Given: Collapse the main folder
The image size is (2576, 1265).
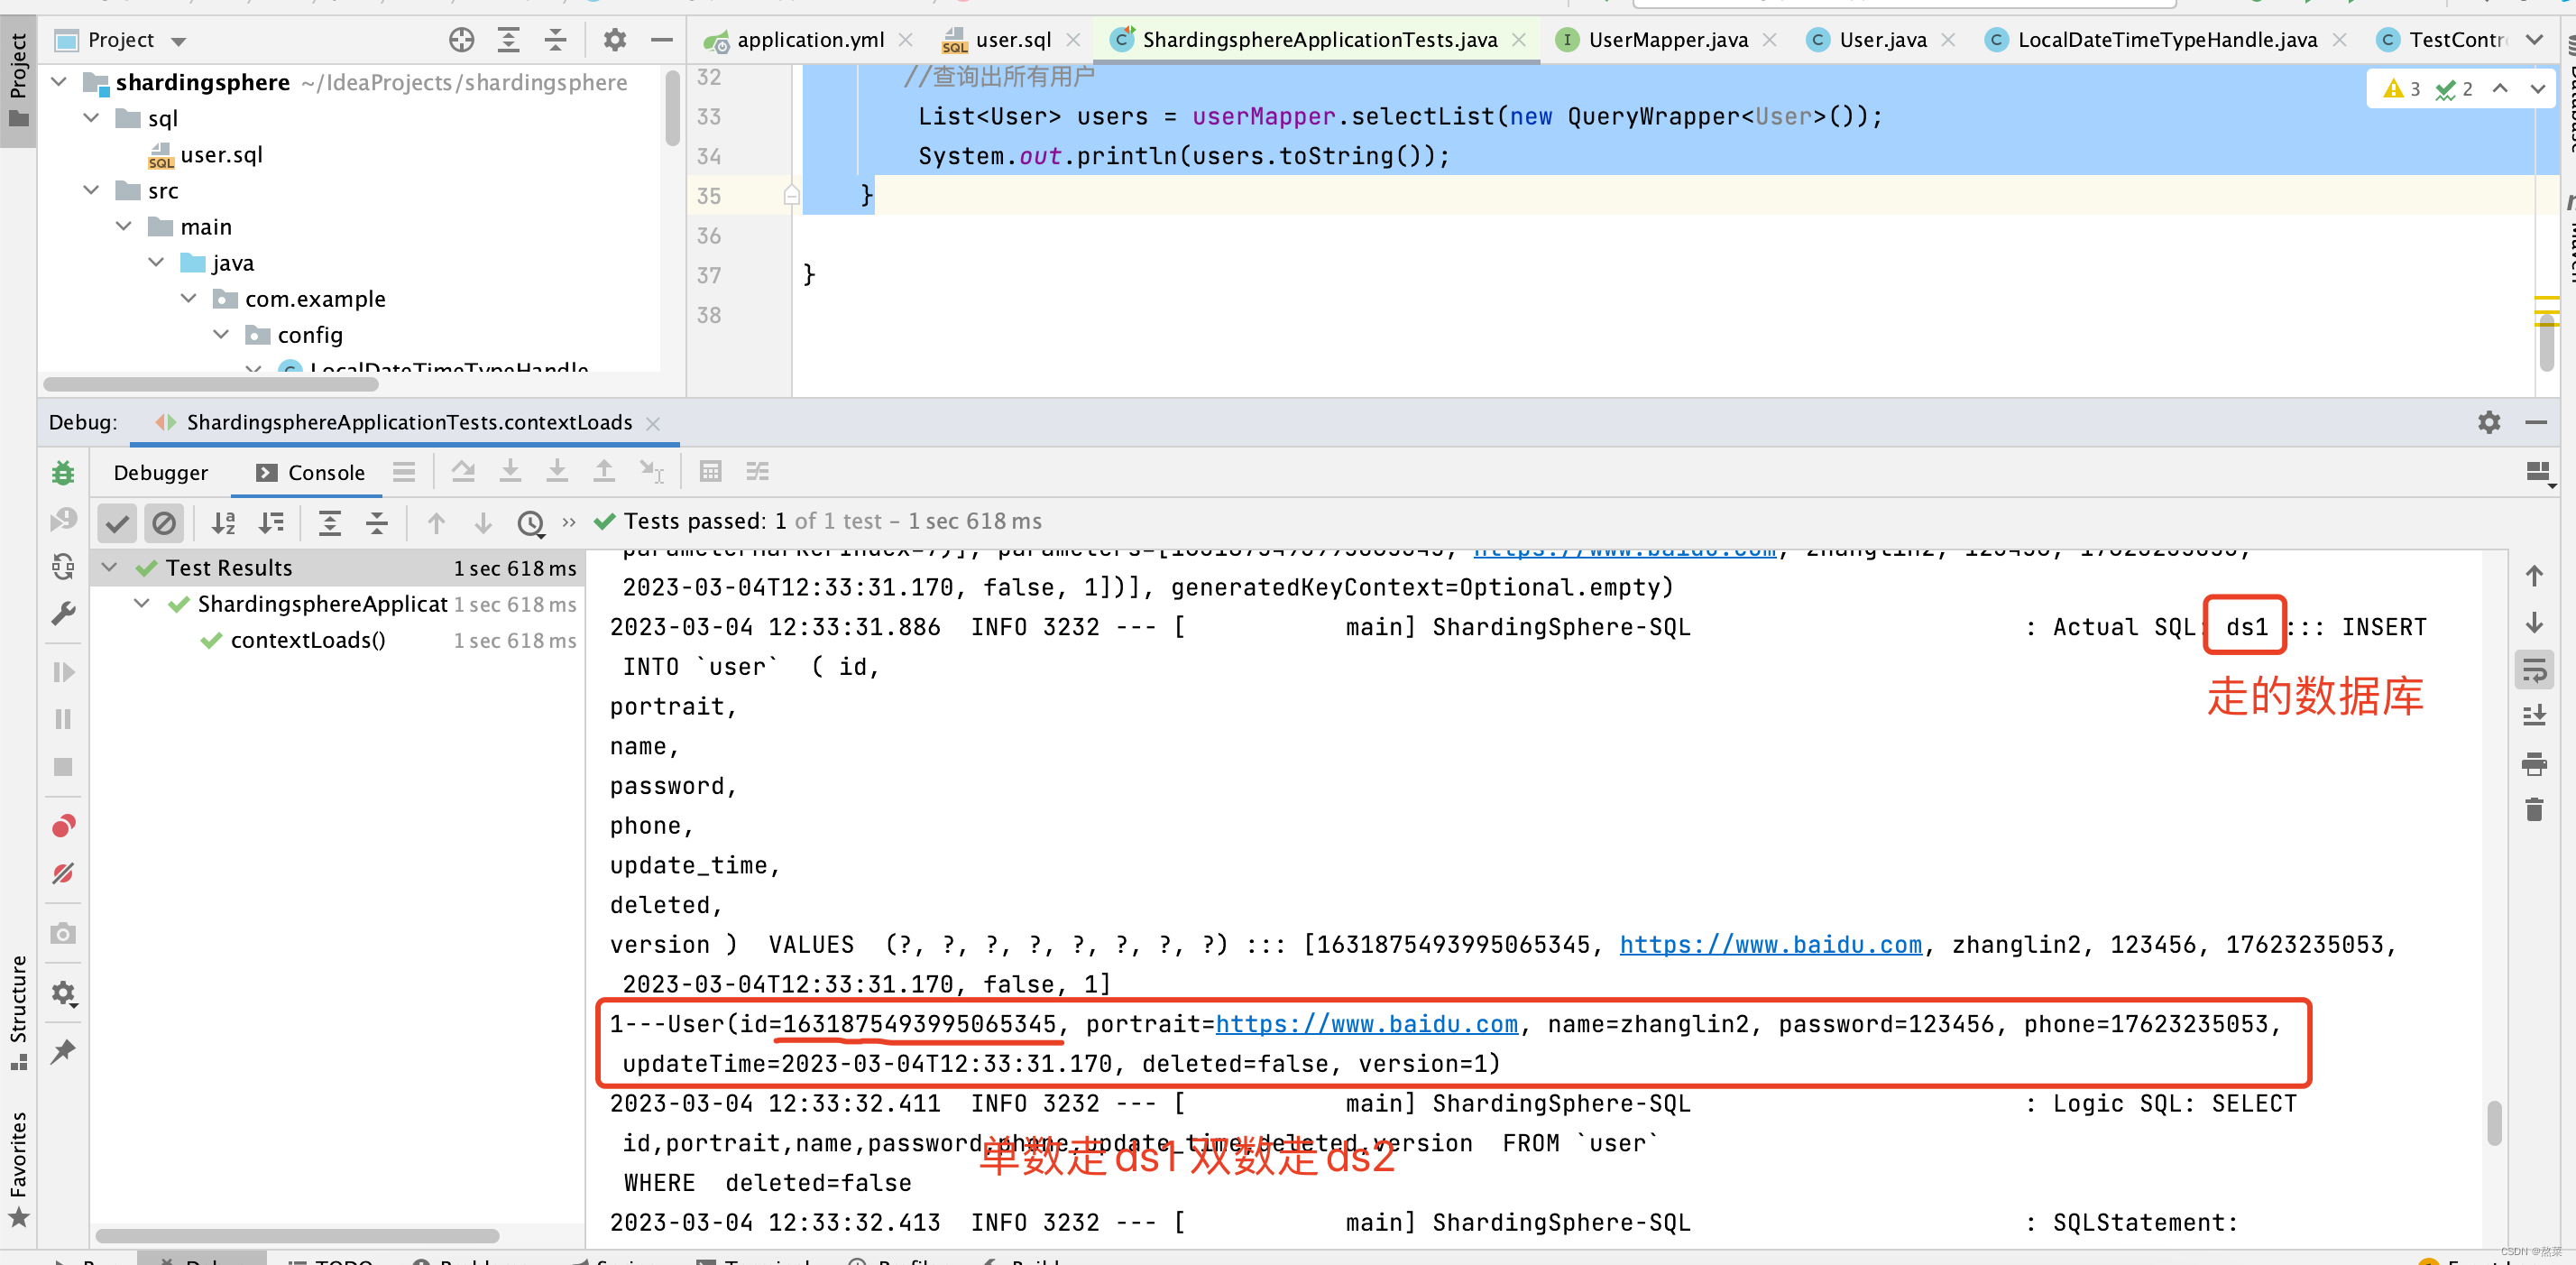Looking at the screenshot, I should pyautogui.click(x=124, y=226).
